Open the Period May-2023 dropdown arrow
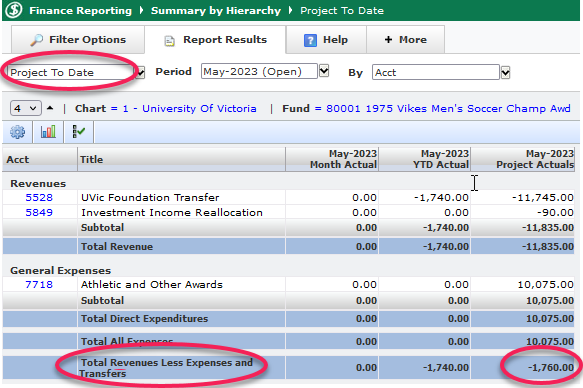The height and width of the screenshot is (388, 583). 324,71
